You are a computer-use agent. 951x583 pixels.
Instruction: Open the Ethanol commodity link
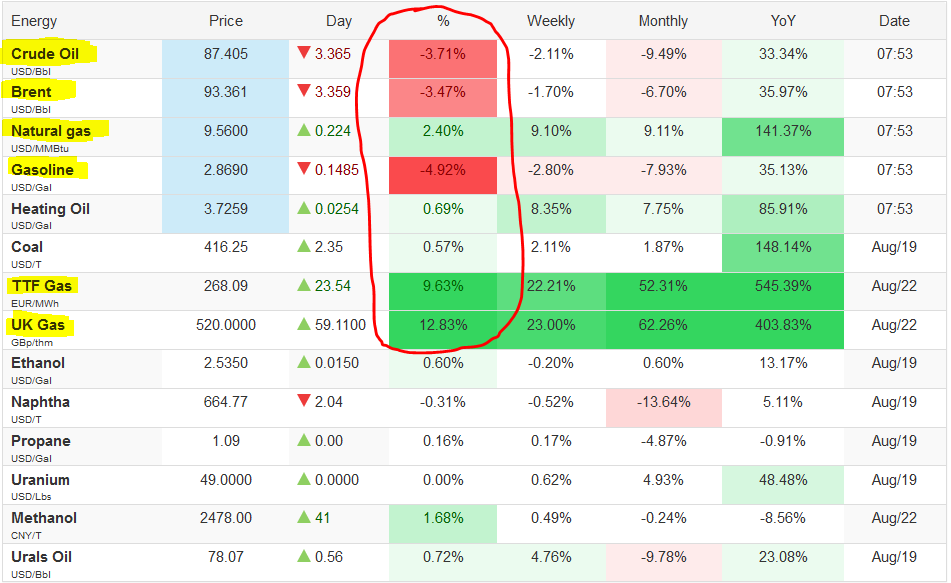click(x=38, y=363)
